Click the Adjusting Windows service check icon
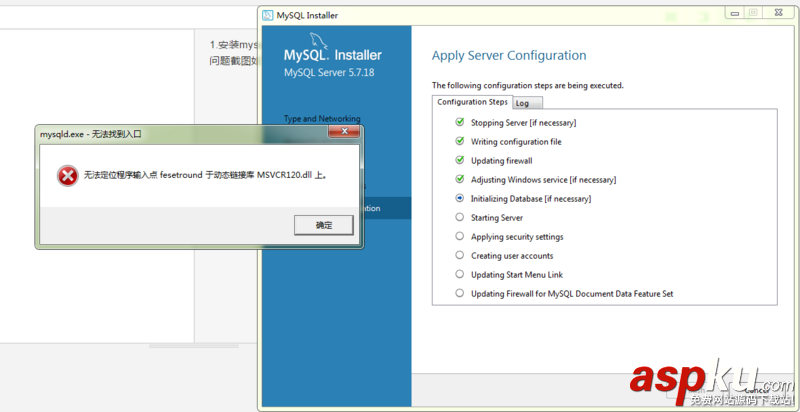Viewport: 800px width, 412px height. pos(460,179)
